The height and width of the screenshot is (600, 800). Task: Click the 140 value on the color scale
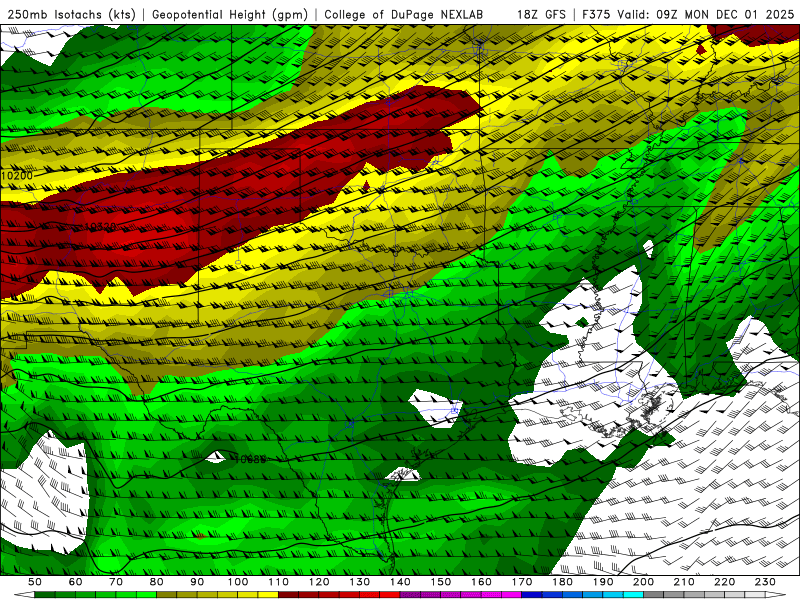(x=400, y=582)
